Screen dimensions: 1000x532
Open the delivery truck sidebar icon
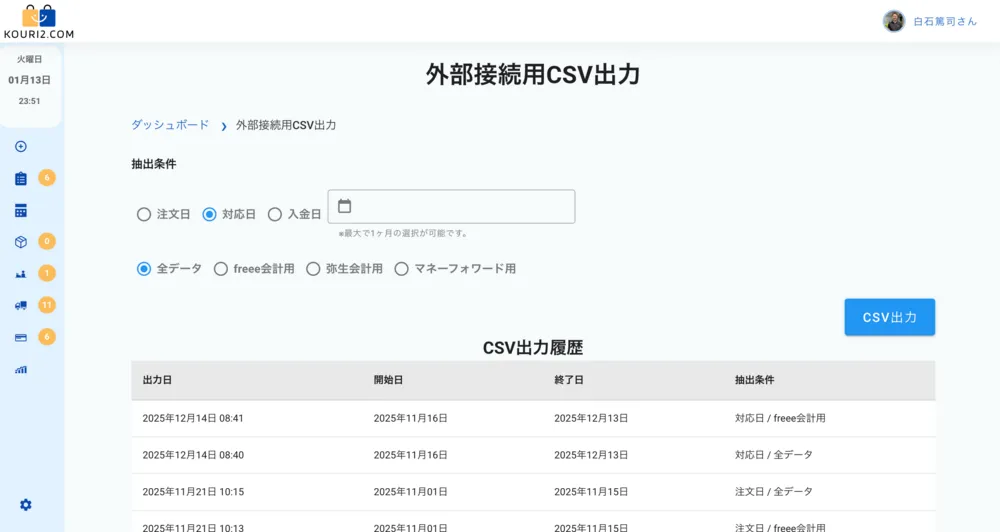click(21, 306)
